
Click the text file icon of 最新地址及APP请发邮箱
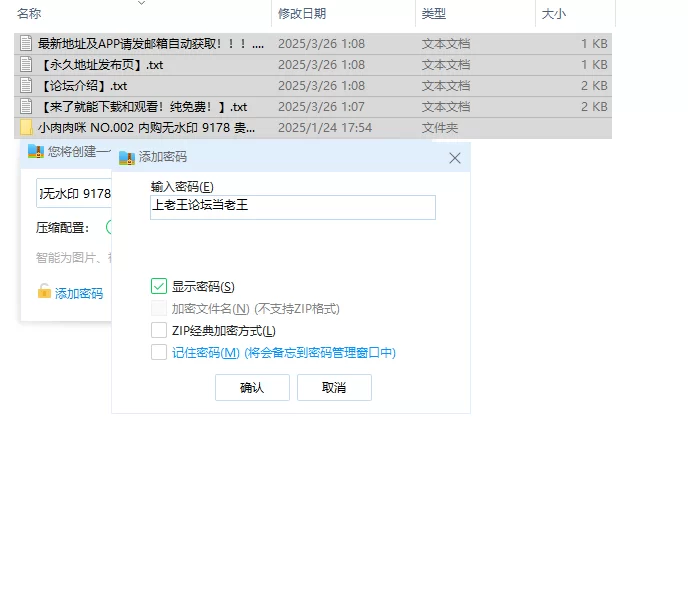pyautogui.click(x=26, y=43)
